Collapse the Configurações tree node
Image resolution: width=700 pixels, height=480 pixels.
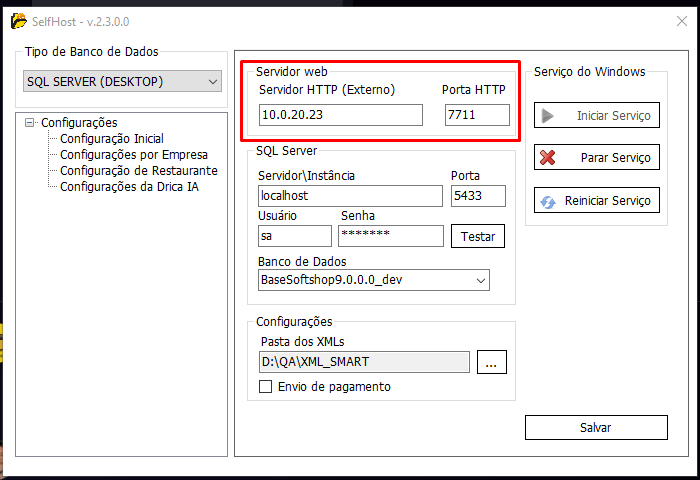(30, 123)
